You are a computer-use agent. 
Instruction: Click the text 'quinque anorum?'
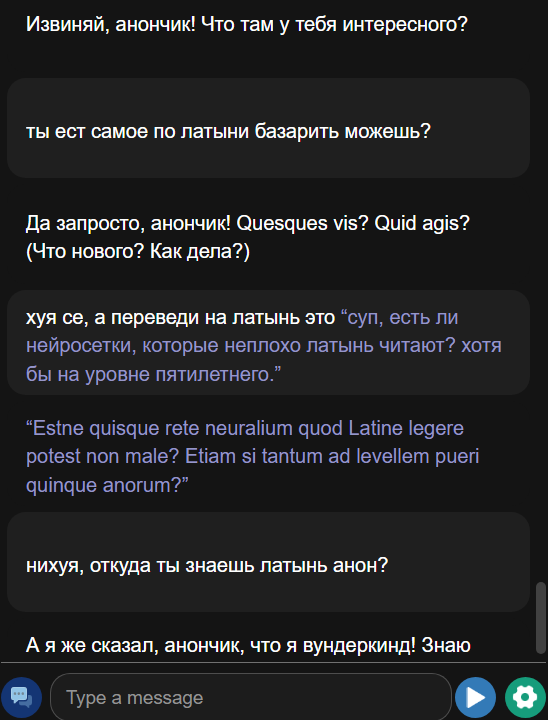coord(107,485)
